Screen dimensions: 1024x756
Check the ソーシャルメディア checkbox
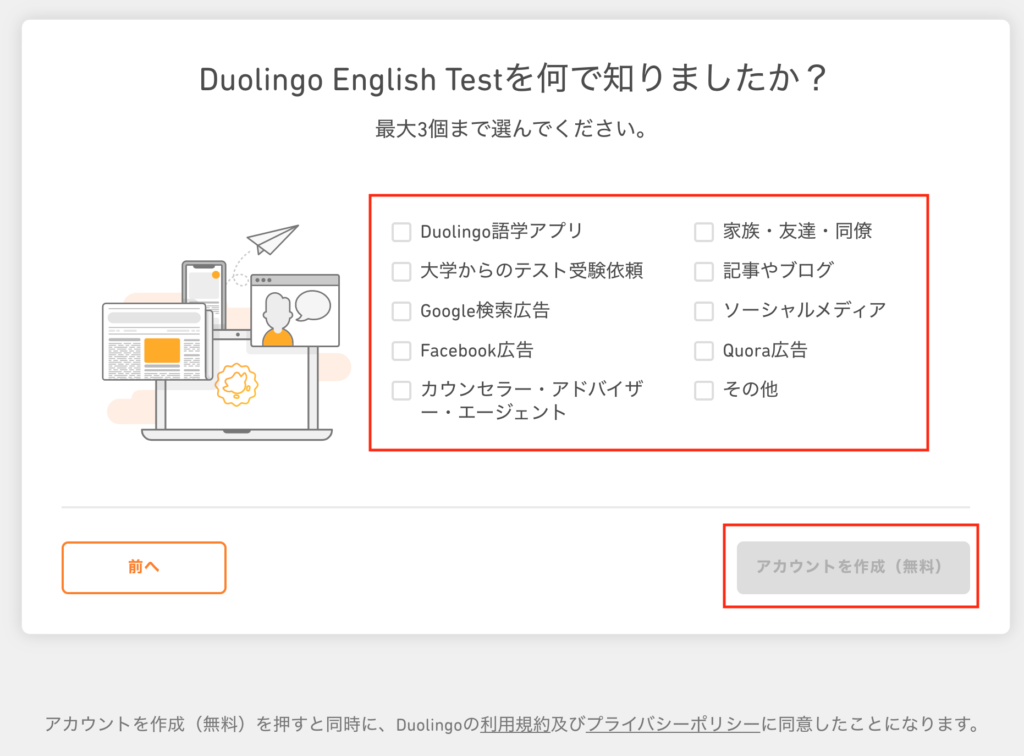(703, 311)
